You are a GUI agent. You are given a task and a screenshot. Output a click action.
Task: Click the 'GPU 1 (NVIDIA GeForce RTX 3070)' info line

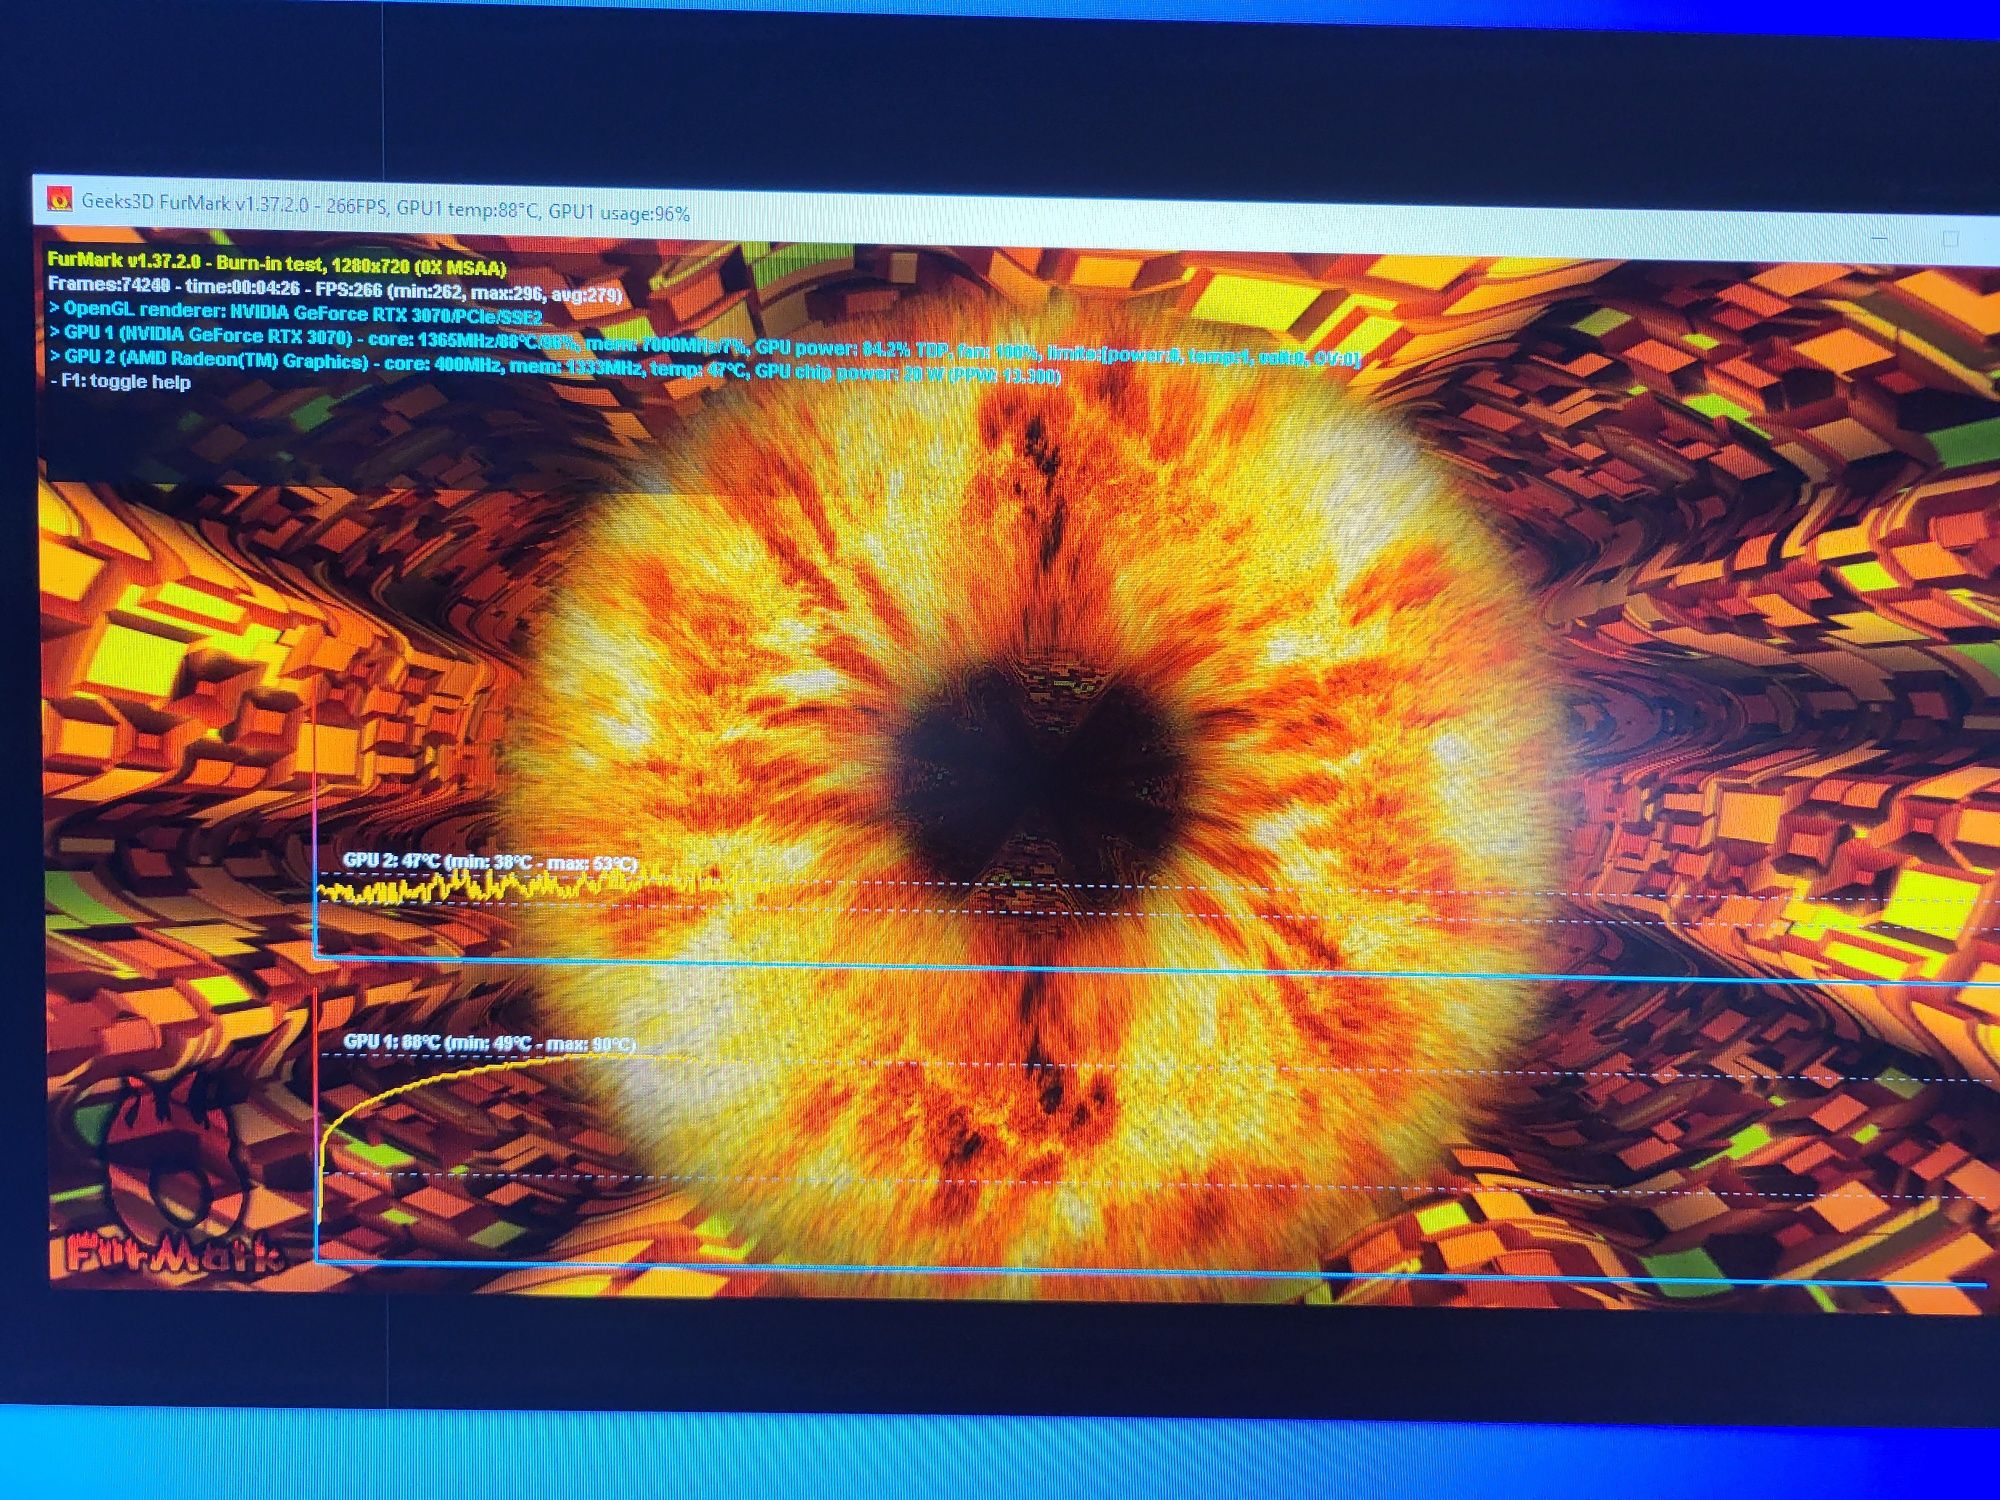click(x=704, y=346)
